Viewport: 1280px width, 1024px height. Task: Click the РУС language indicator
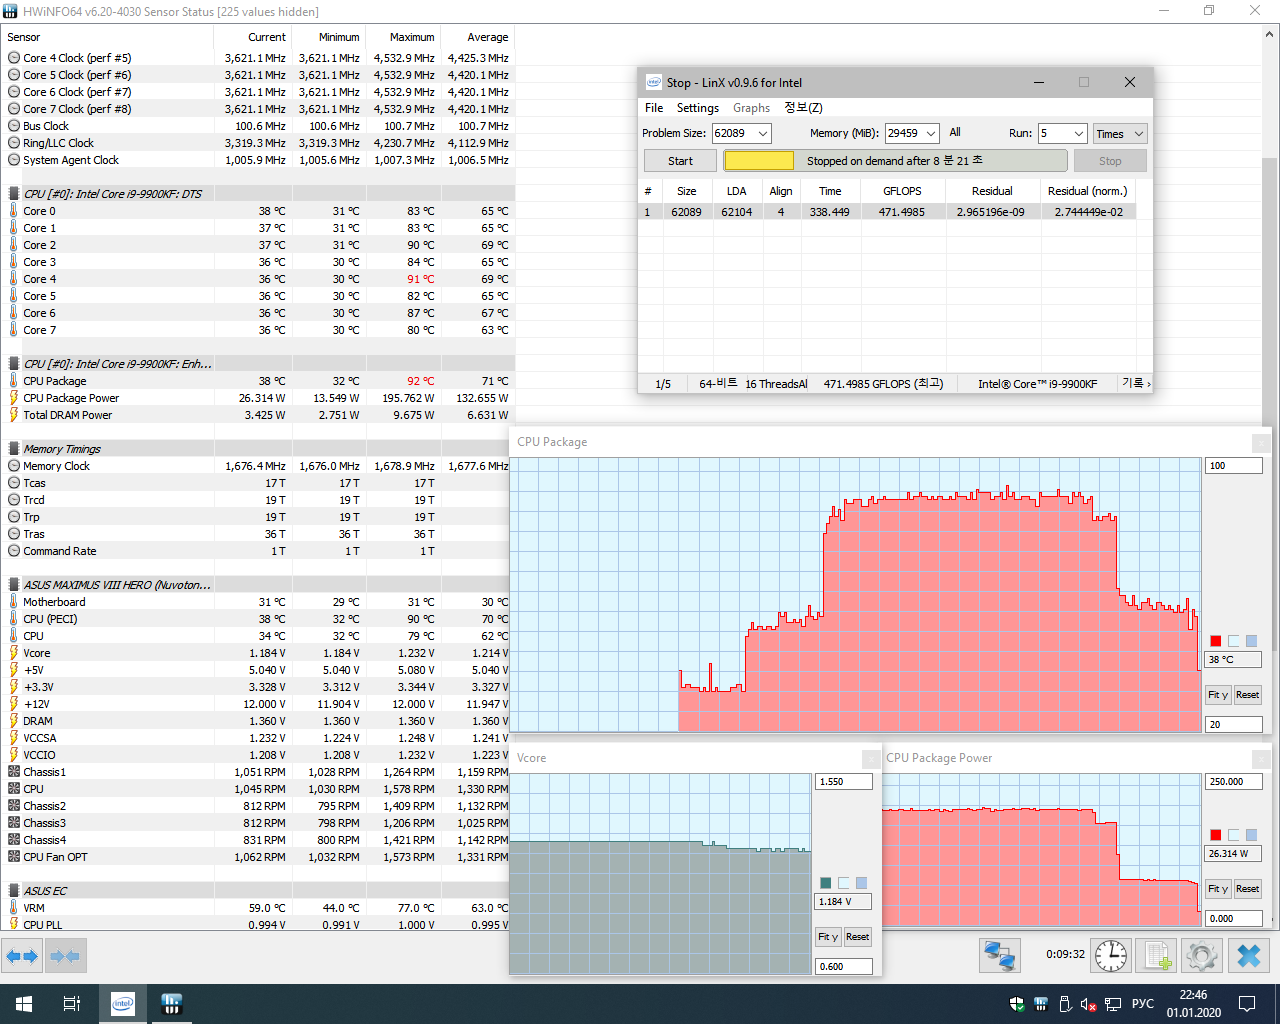(1143, 1004)
